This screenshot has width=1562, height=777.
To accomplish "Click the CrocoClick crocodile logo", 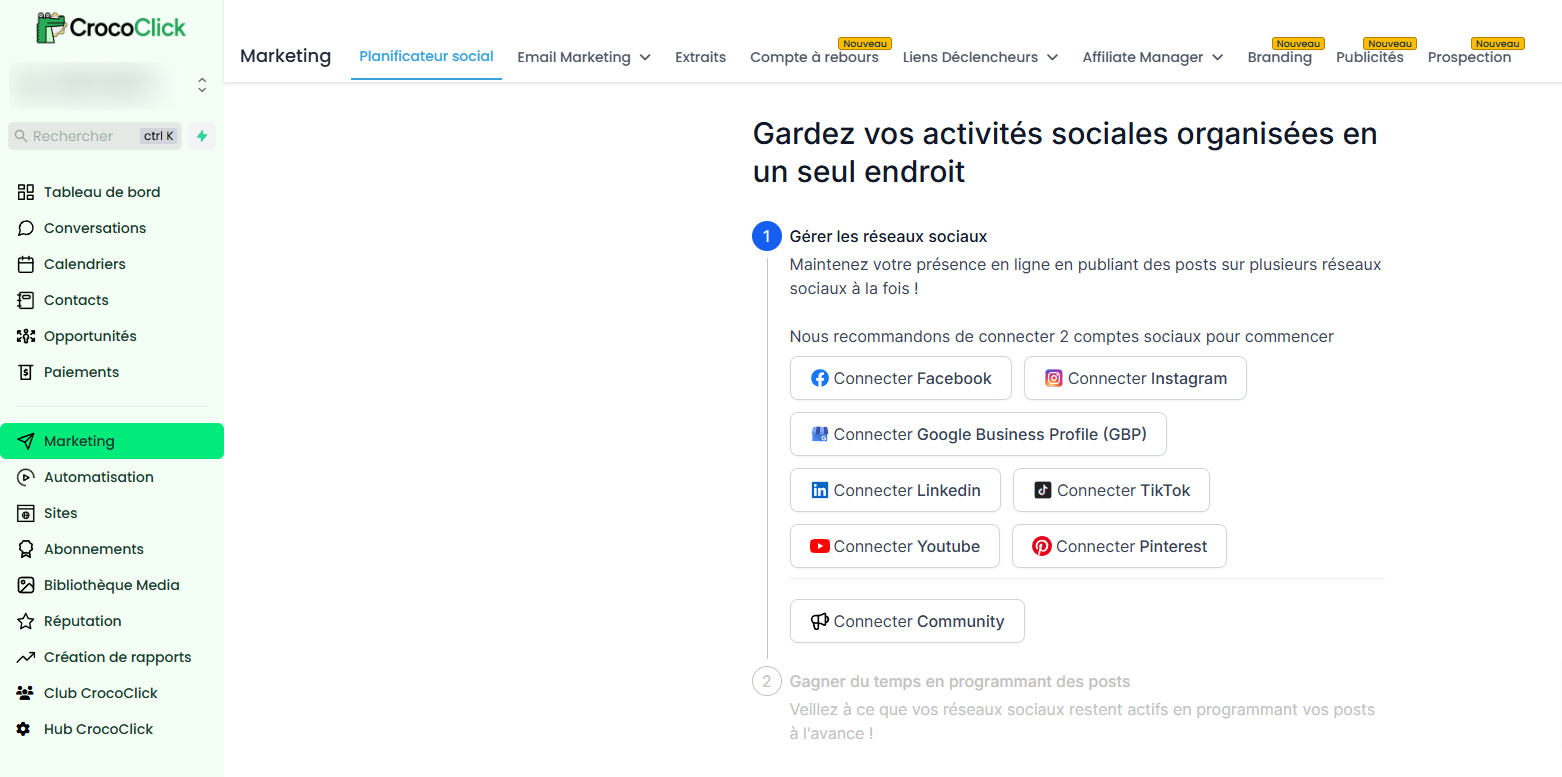I will point(111,27).
